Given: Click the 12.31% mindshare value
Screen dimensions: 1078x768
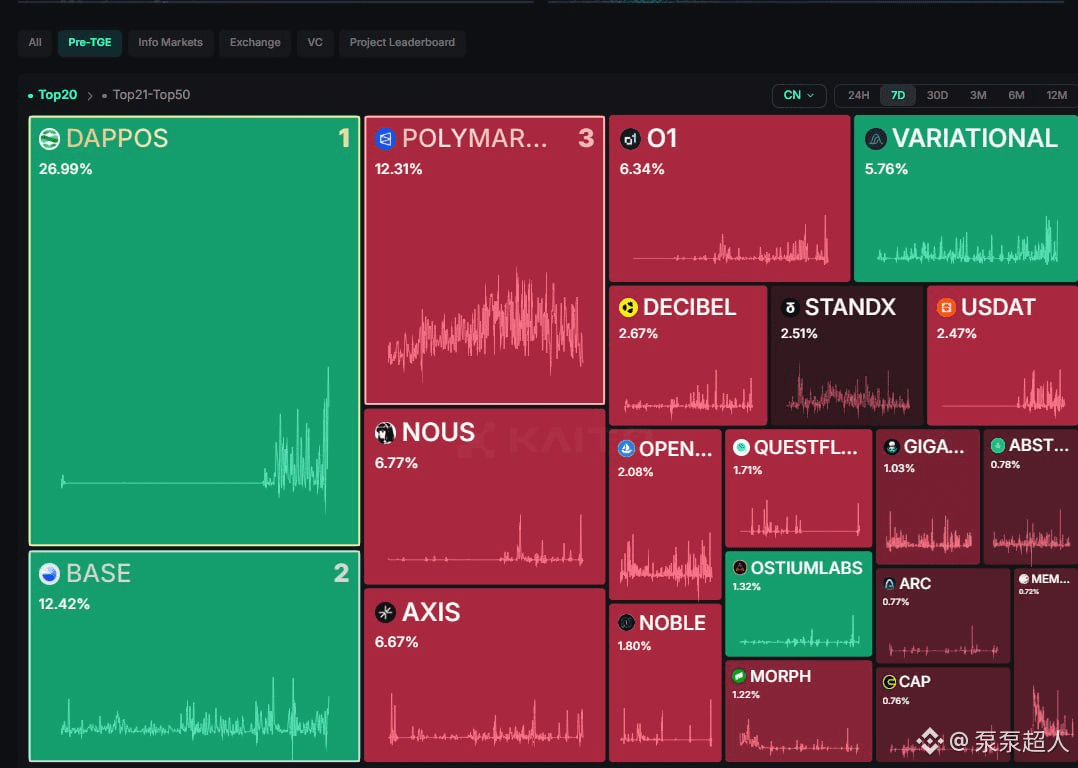Looking at the screenshot, I should tap(398, 169).
